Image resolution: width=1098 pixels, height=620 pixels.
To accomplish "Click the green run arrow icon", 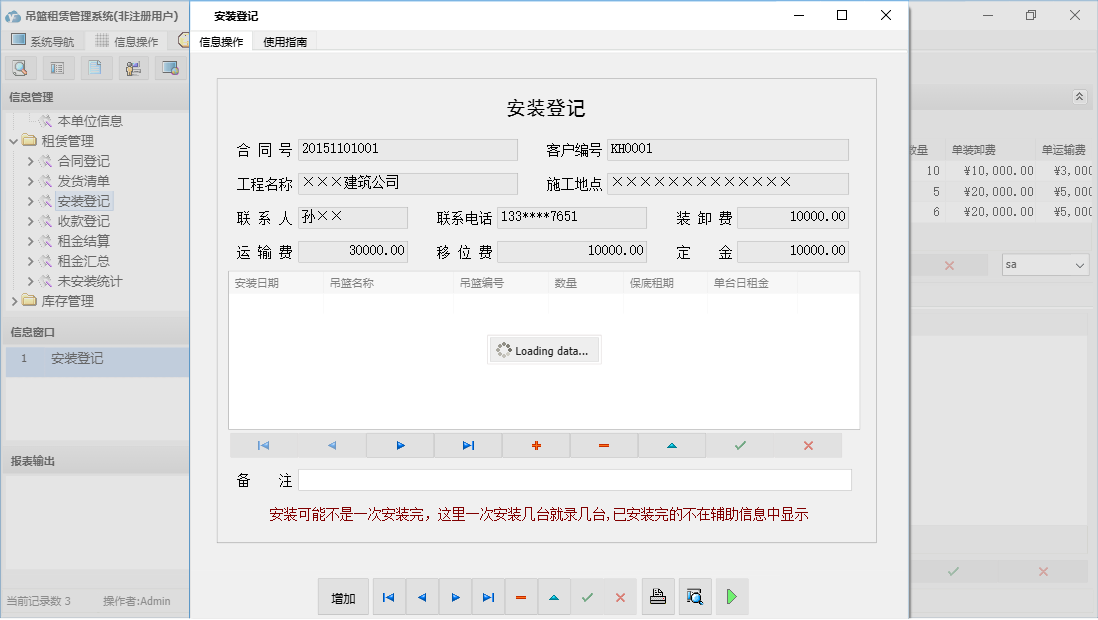I will (731, 596).
